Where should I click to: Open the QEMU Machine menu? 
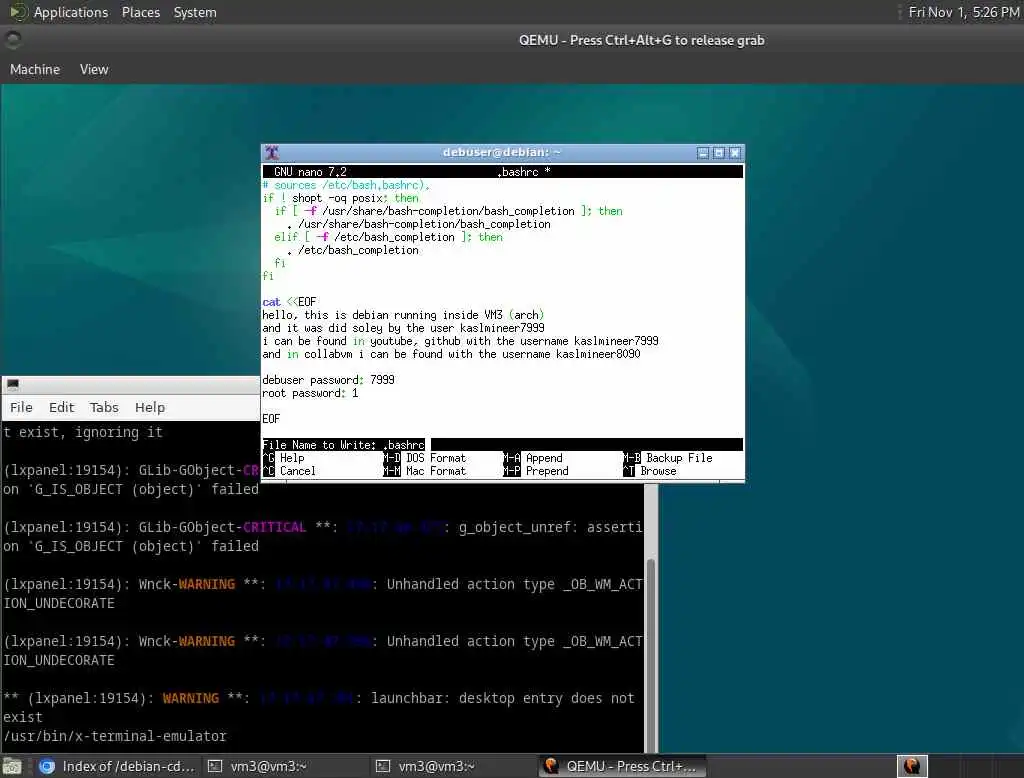coord(35,69)
